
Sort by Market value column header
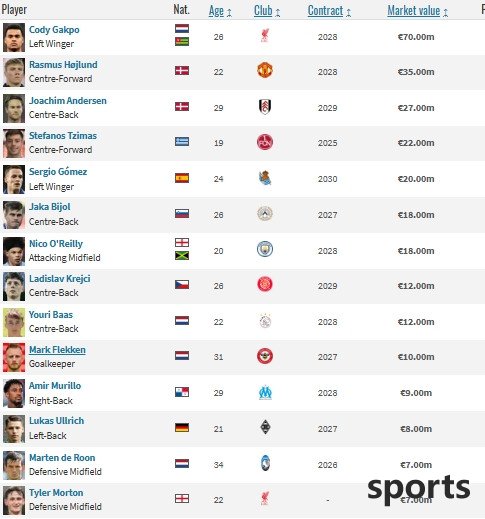click(x=414, y=11)
